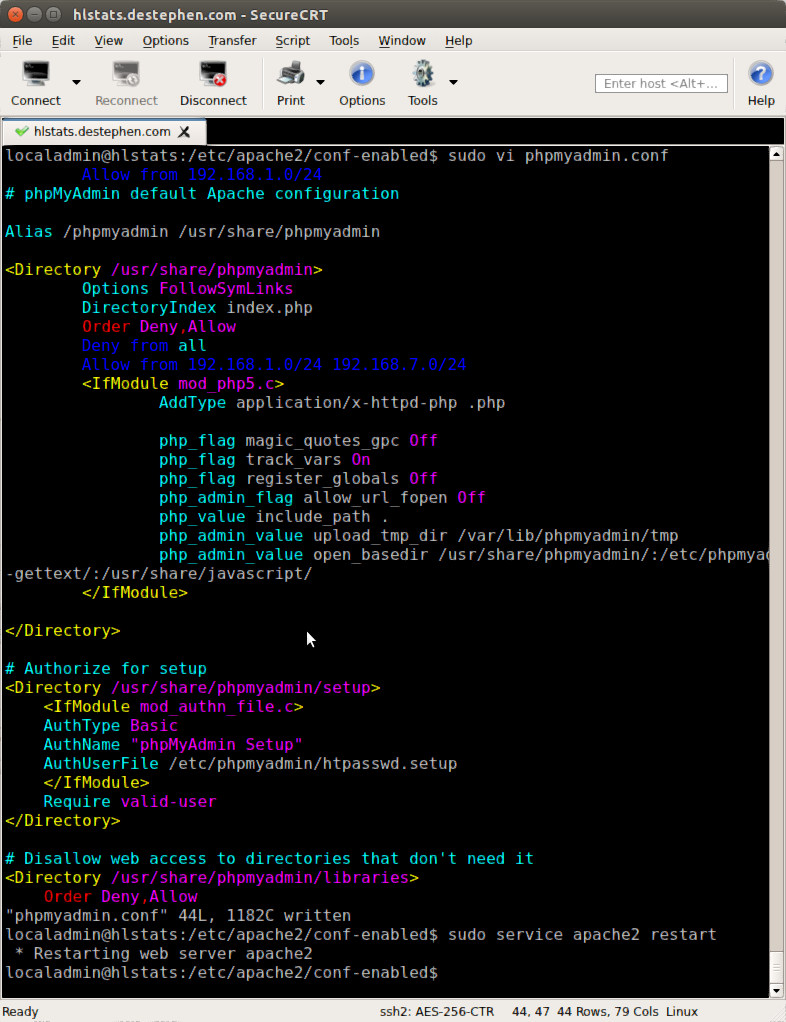Click the scrollbar down arrow
The width and height of the screenshot is (786, 1022).
(x=776, y=991)
